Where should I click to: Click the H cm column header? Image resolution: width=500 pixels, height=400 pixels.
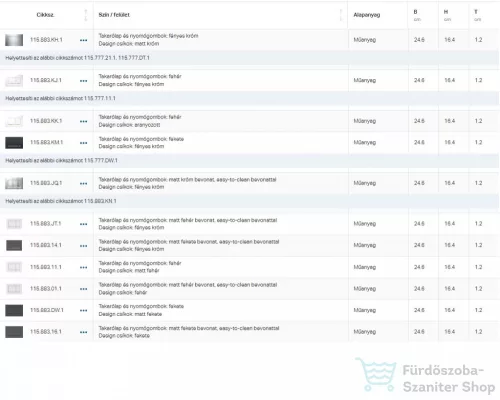(x=447, y=15)
